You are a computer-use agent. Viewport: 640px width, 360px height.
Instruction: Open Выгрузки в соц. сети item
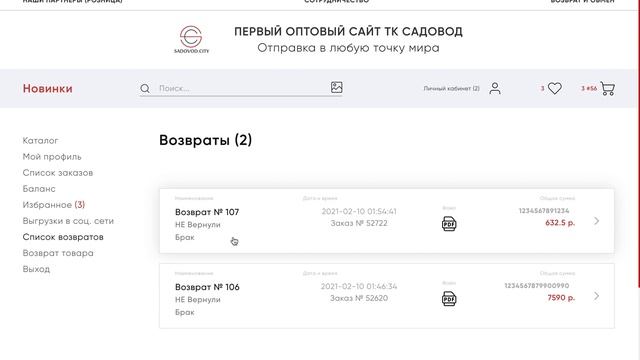68,221
